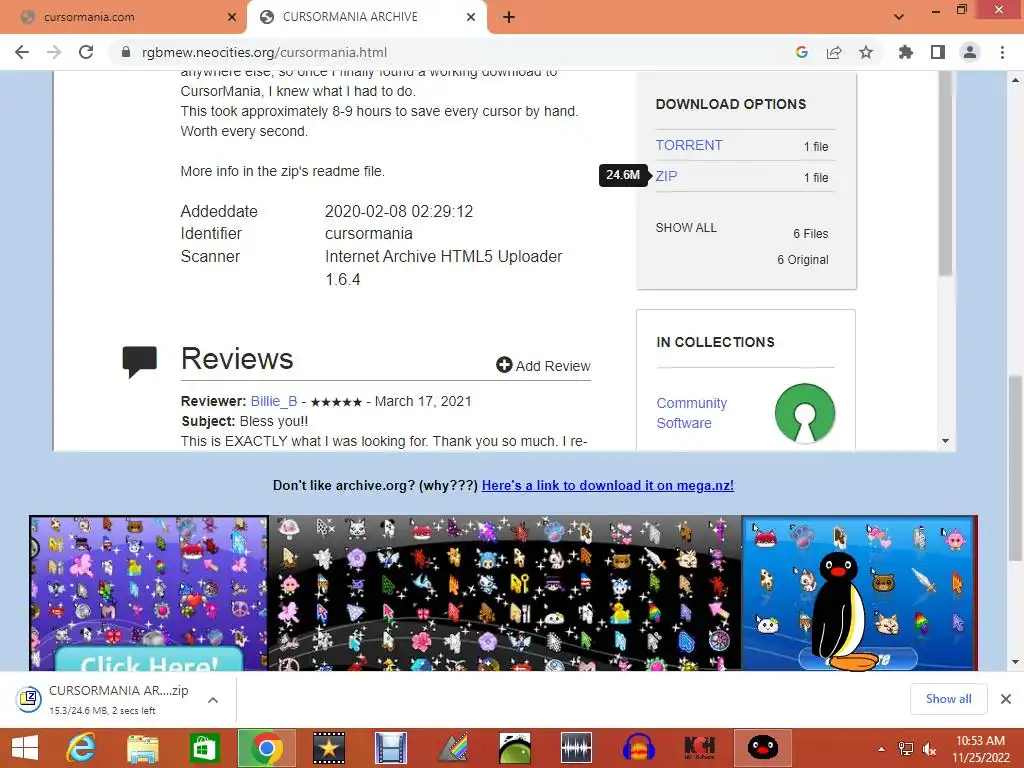Viewport: 1024px width, 768px height.
Task: Click the network tray icon
Action: point(906,749)
